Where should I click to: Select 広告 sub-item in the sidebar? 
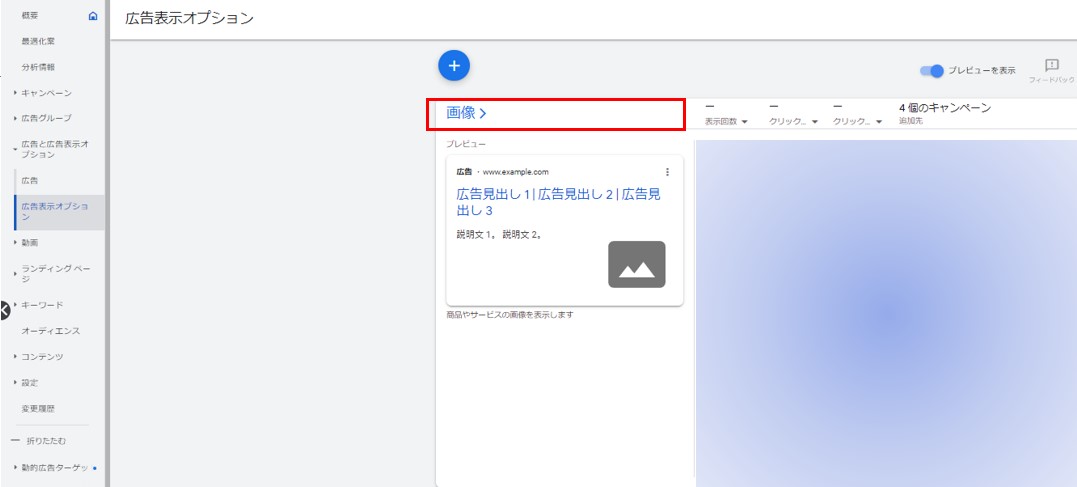click(x=30, y=181)
